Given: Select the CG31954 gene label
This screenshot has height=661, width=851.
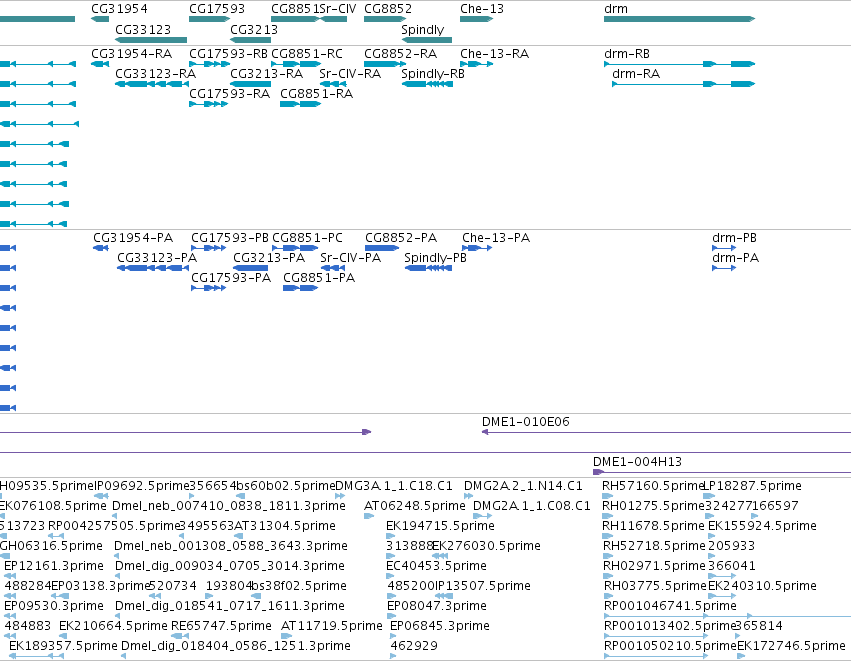Looking at the screenshot, I should pos(119,9).
